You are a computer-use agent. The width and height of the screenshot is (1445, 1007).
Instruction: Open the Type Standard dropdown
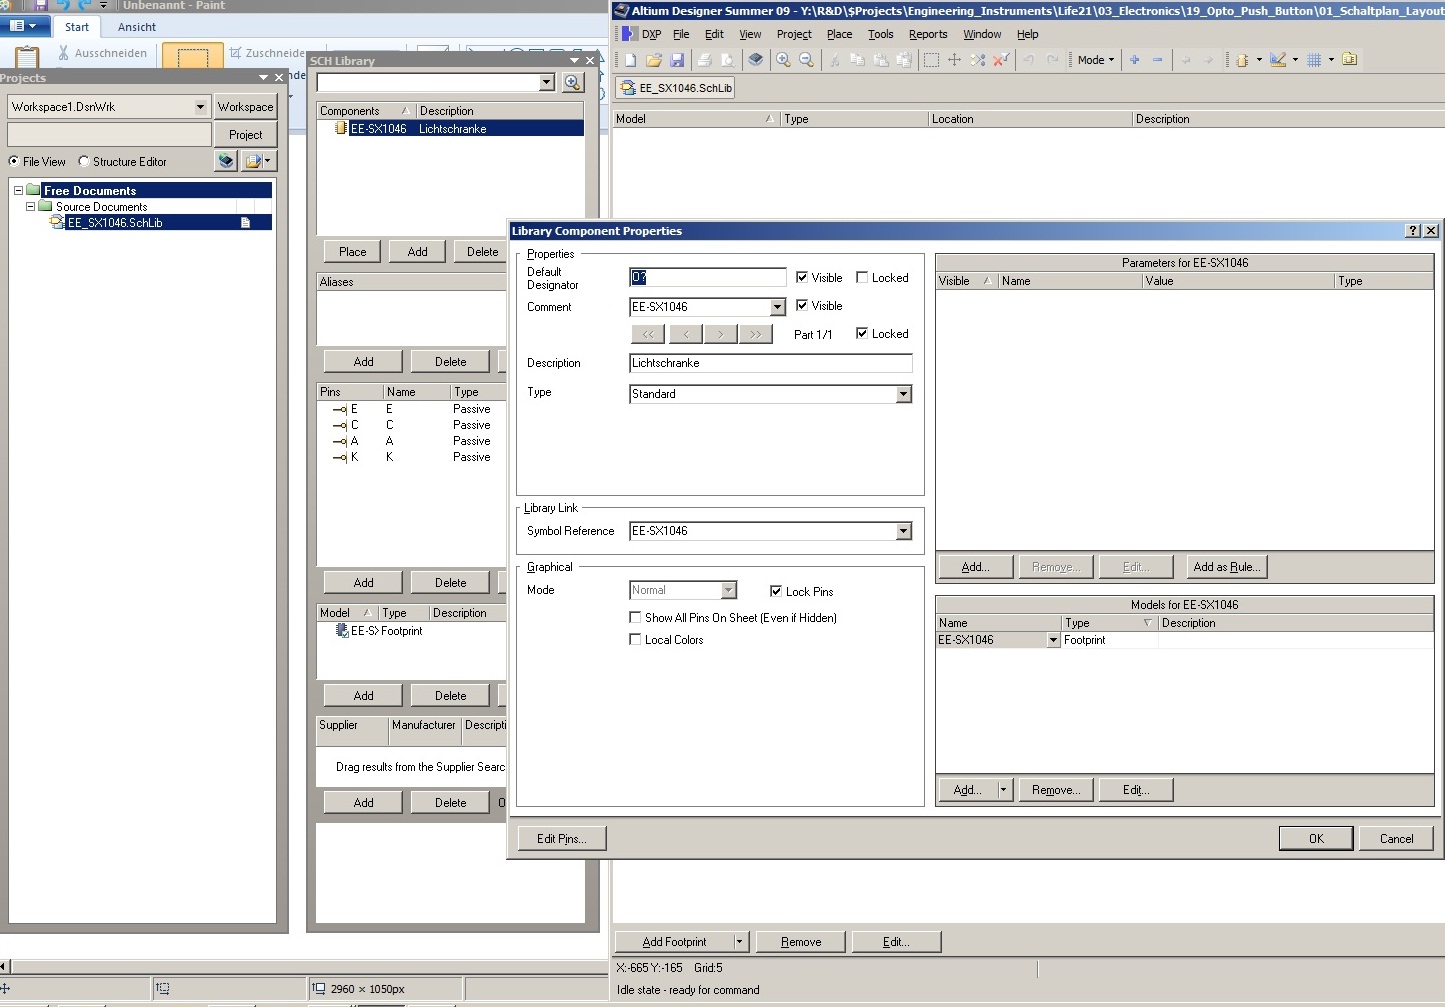coord(904,394)
